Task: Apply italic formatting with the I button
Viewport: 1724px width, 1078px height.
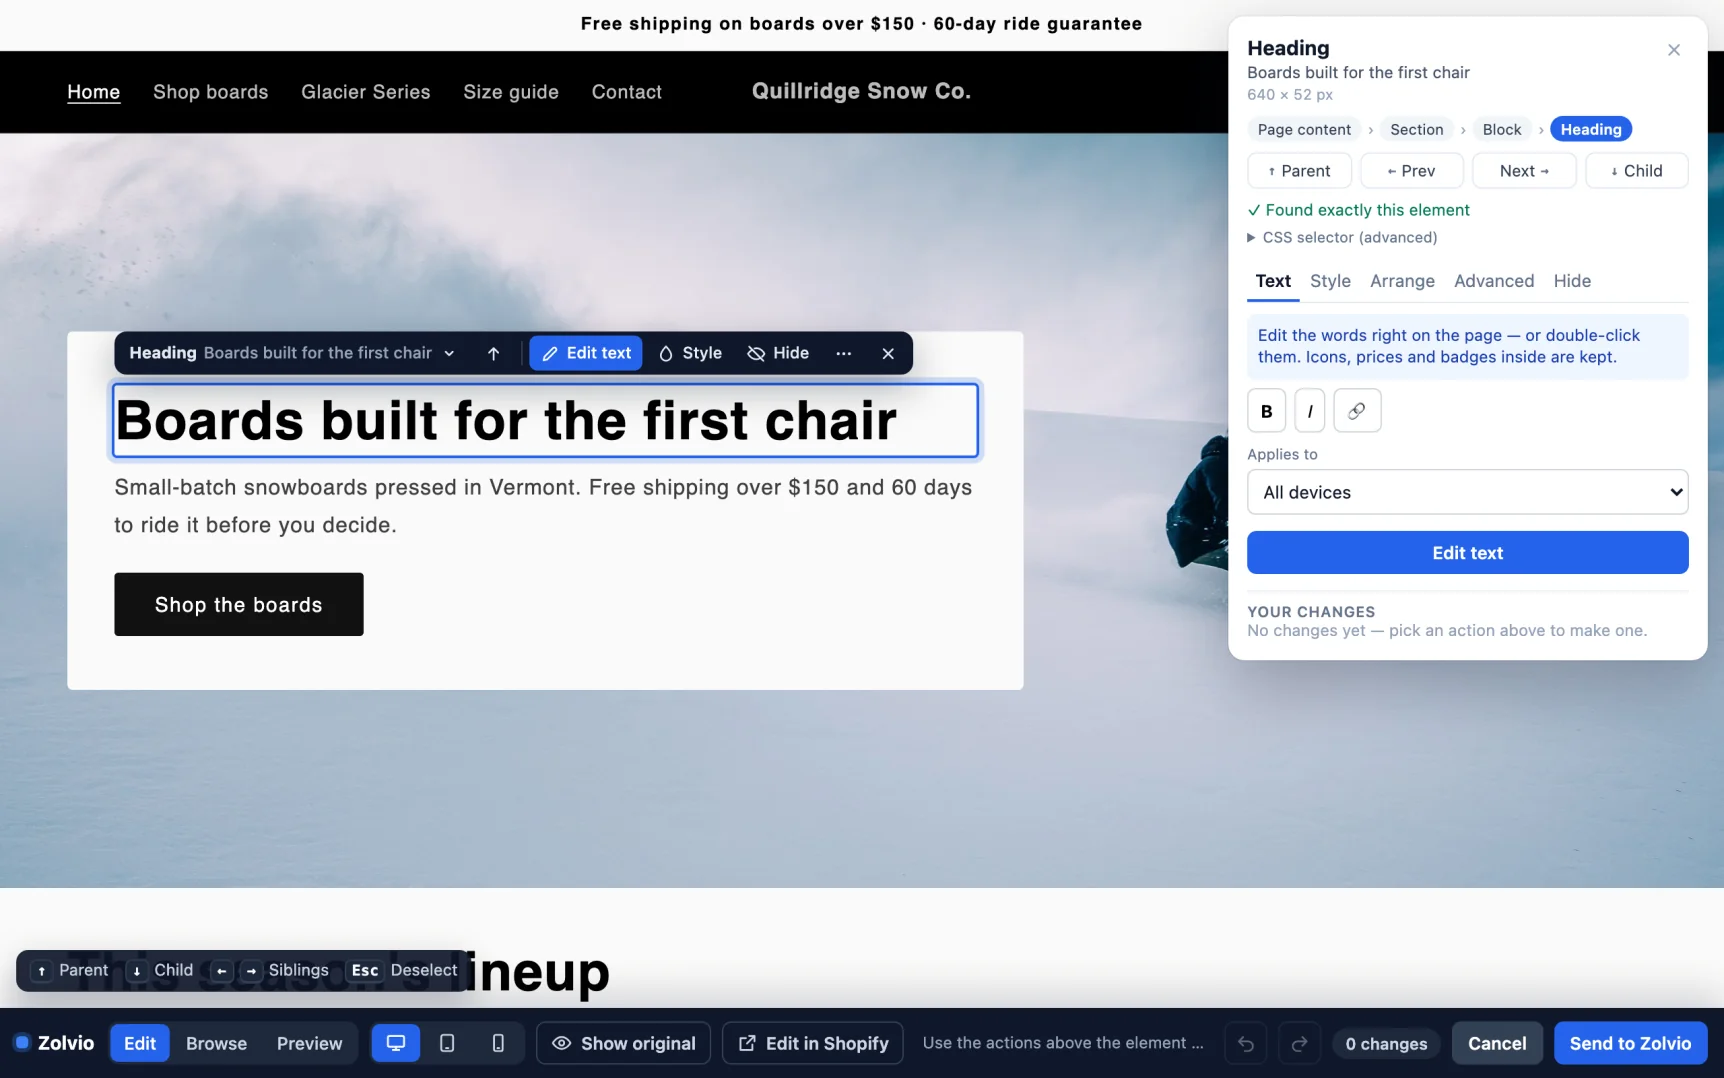Action: click(x=1310, y=411)
